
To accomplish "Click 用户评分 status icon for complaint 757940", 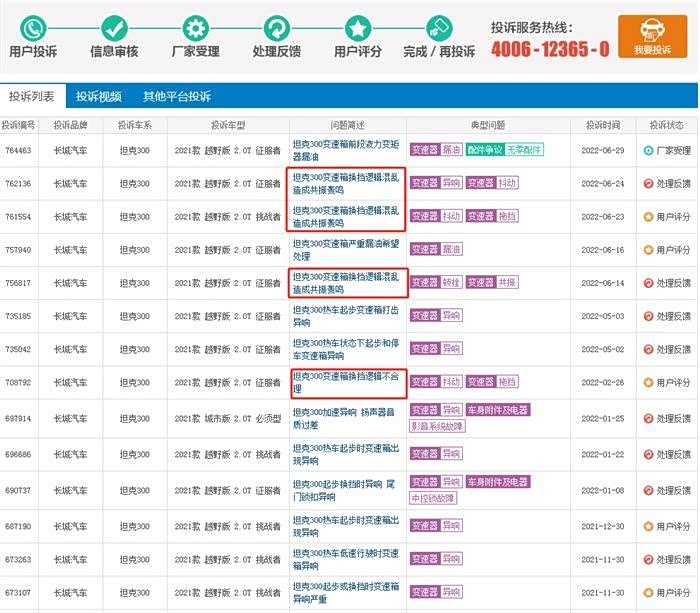I will pos(648,250).
